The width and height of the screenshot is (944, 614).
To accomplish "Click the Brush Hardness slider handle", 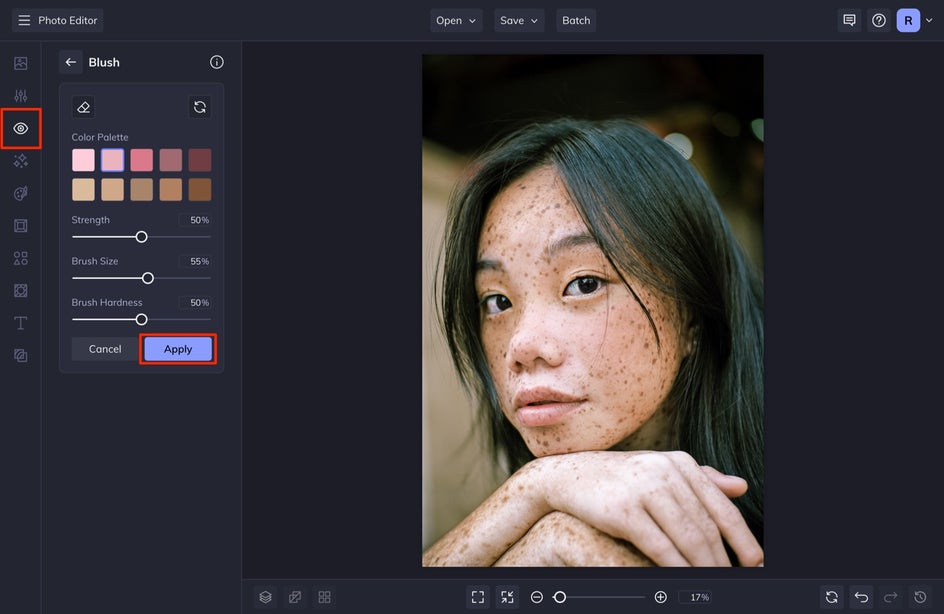I will coord(141,320).
